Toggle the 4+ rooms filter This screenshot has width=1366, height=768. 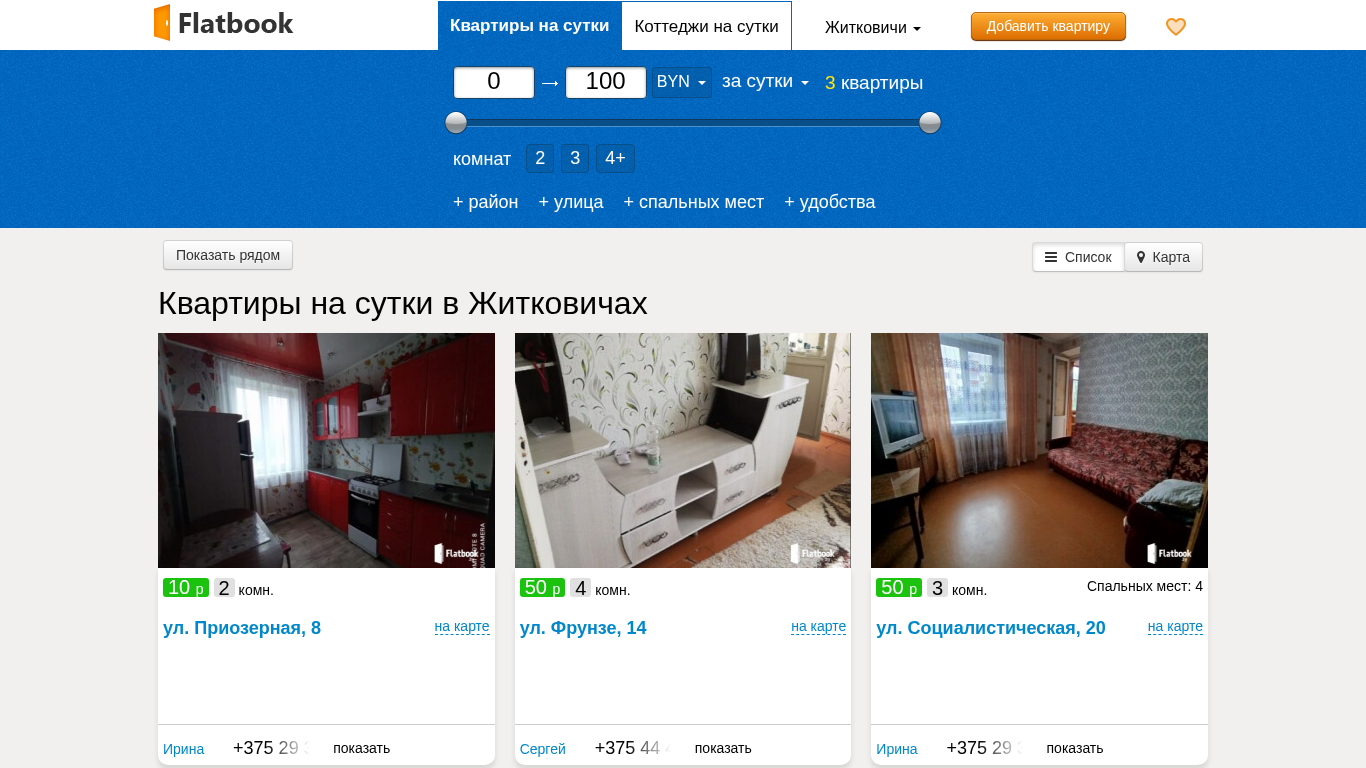(615, 158)
